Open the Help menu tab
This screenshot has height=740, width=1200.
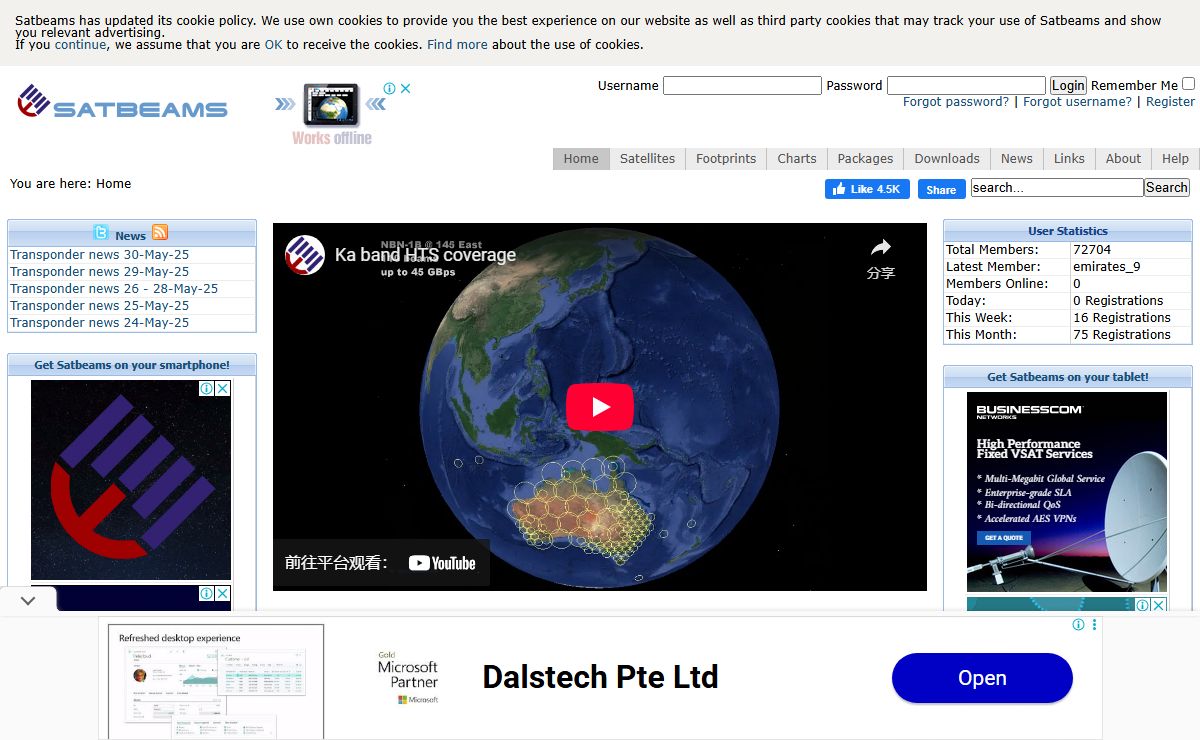coord(1175,159)
